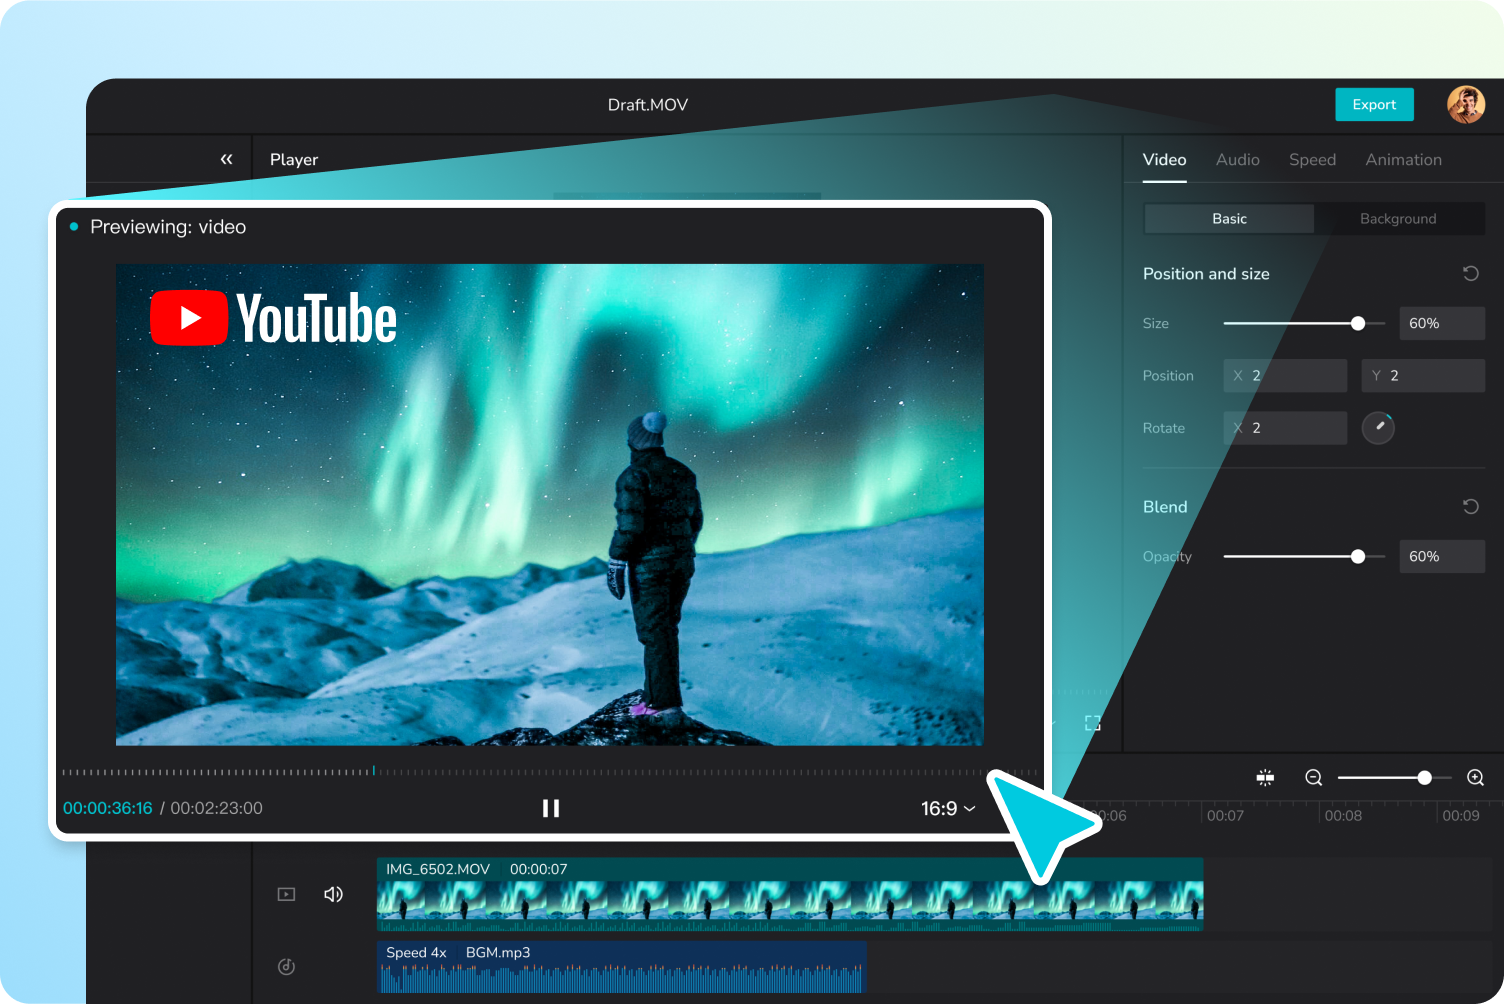This screenshot has height=1005, width=1504.
Task: Reset the Blend settings
Action: (1470, 506)
